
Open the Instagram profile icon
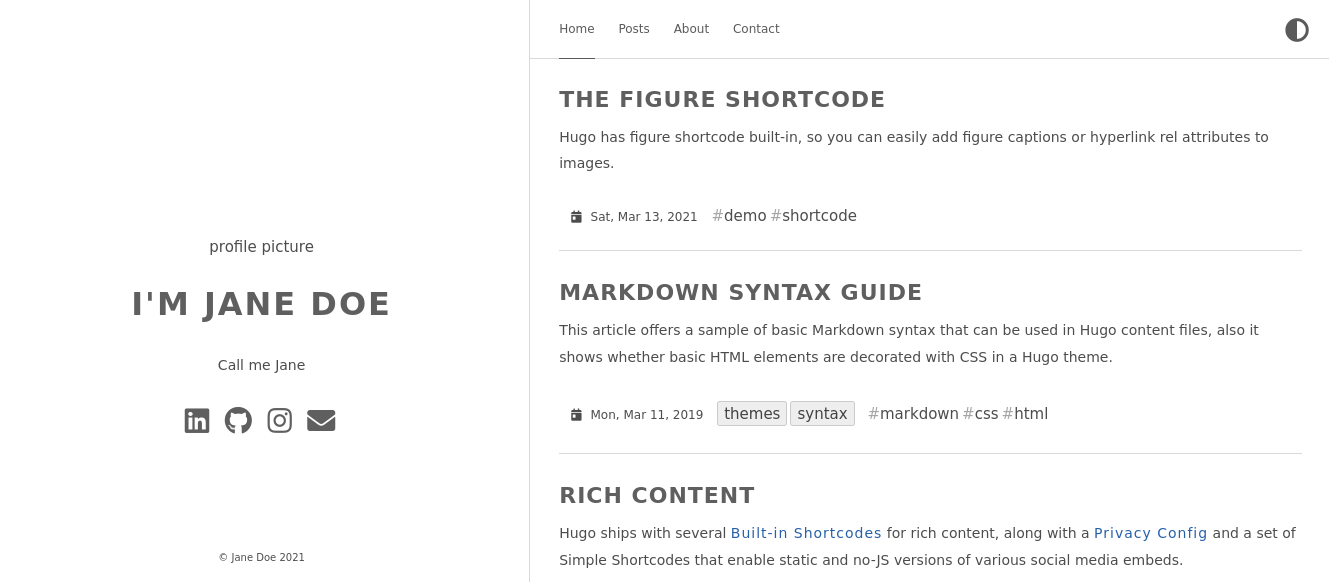pyautogui.click(x=280, y=421)
